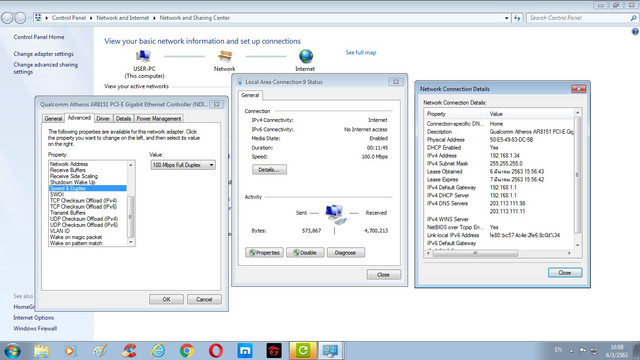Open Control Panel help icon

point(635,31)
